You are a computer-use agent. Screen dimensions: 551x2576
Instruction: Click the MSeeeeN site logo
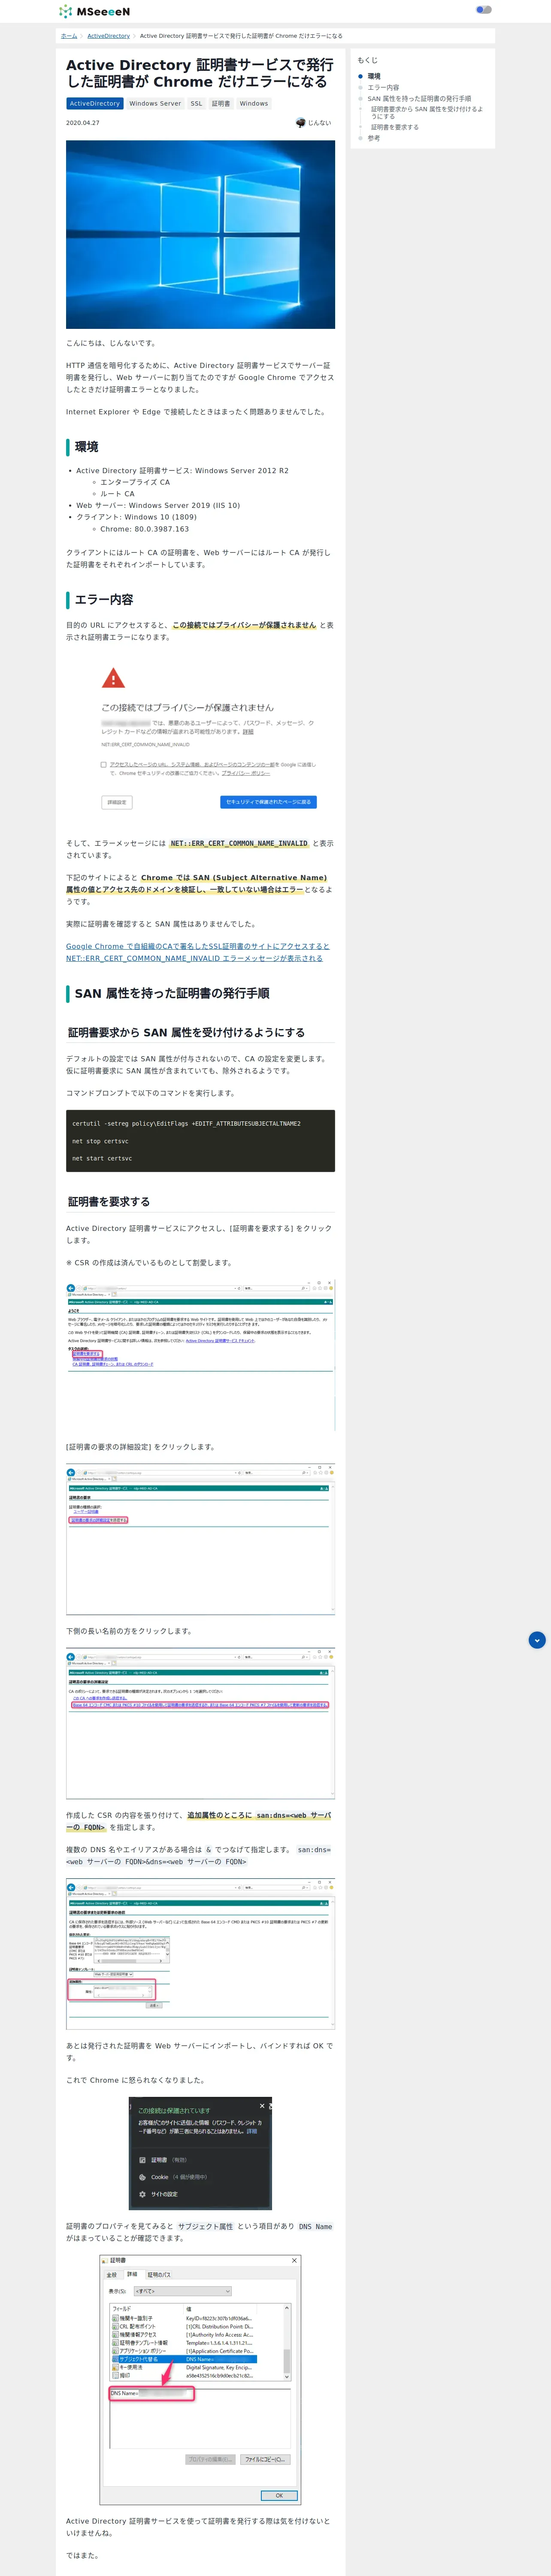coord(94,11)
